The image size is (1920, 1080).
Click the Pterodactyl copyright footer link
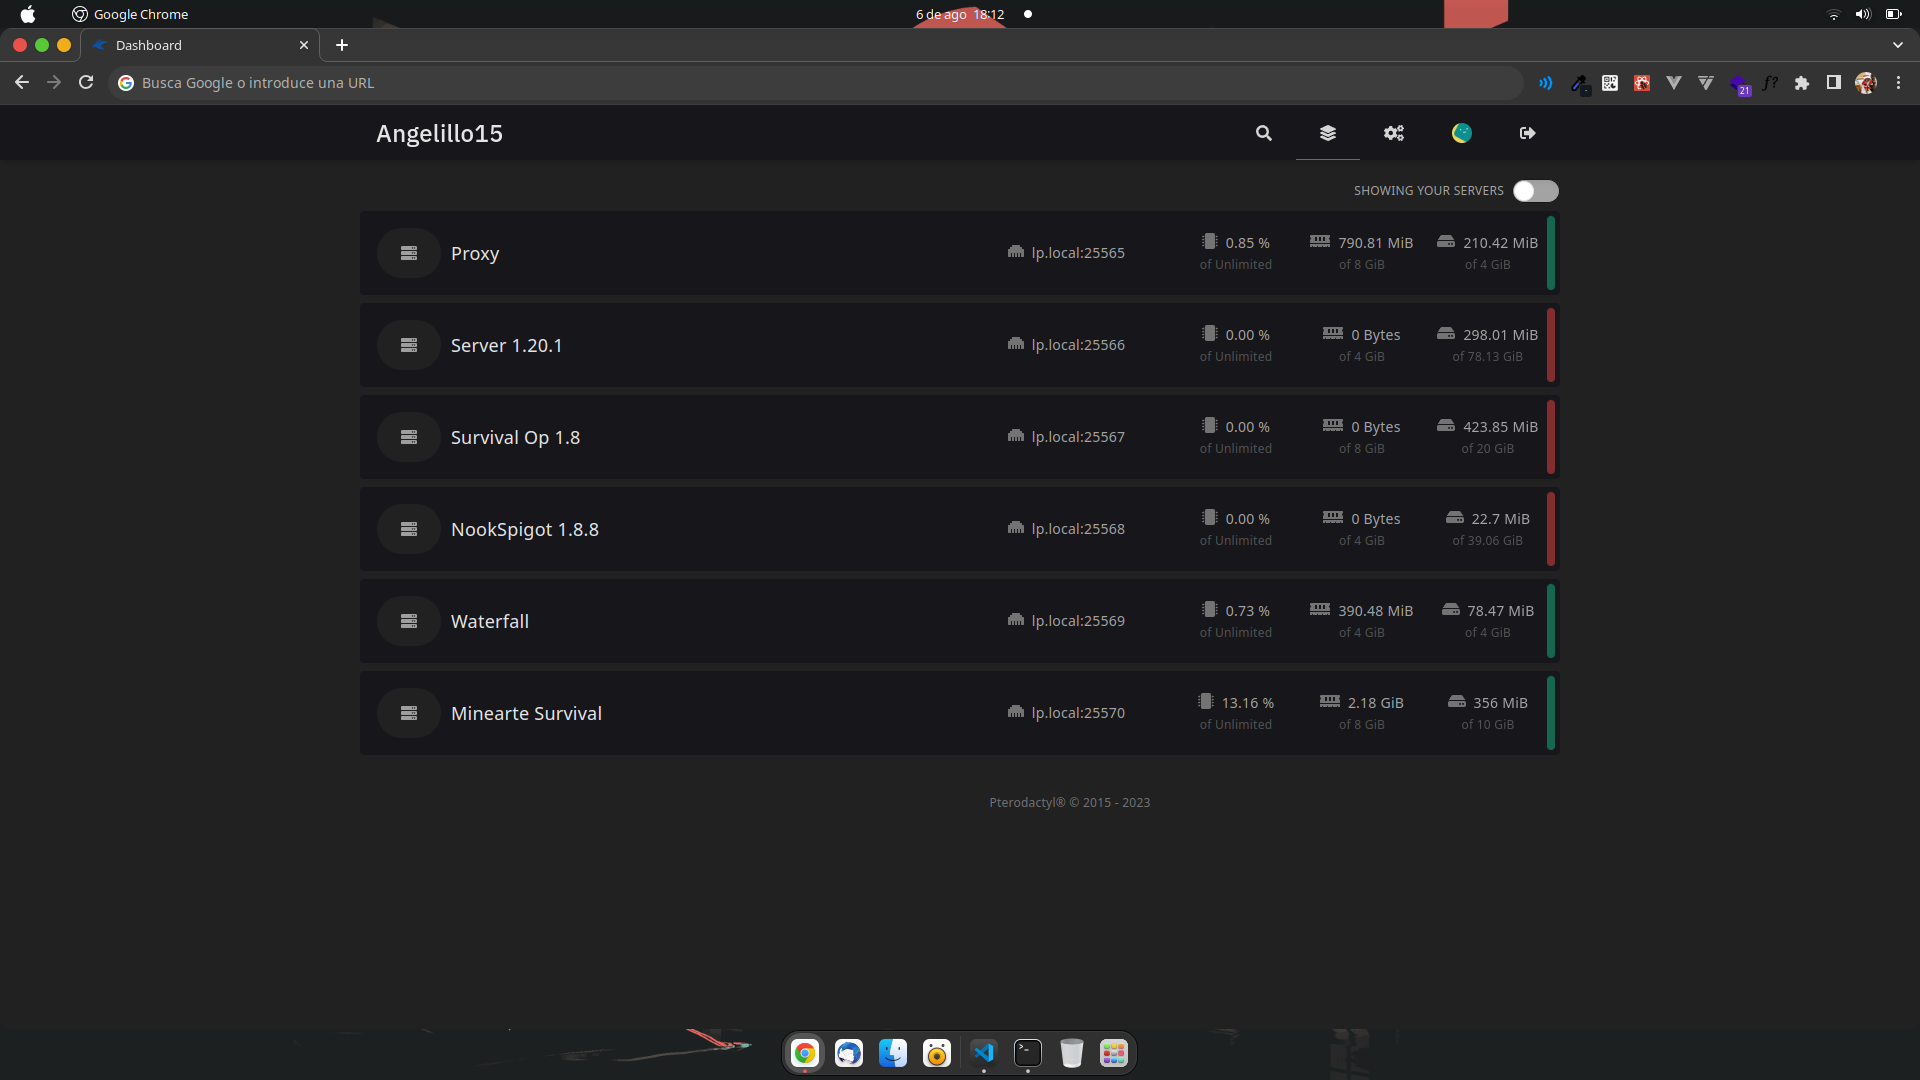(1069, 802)
